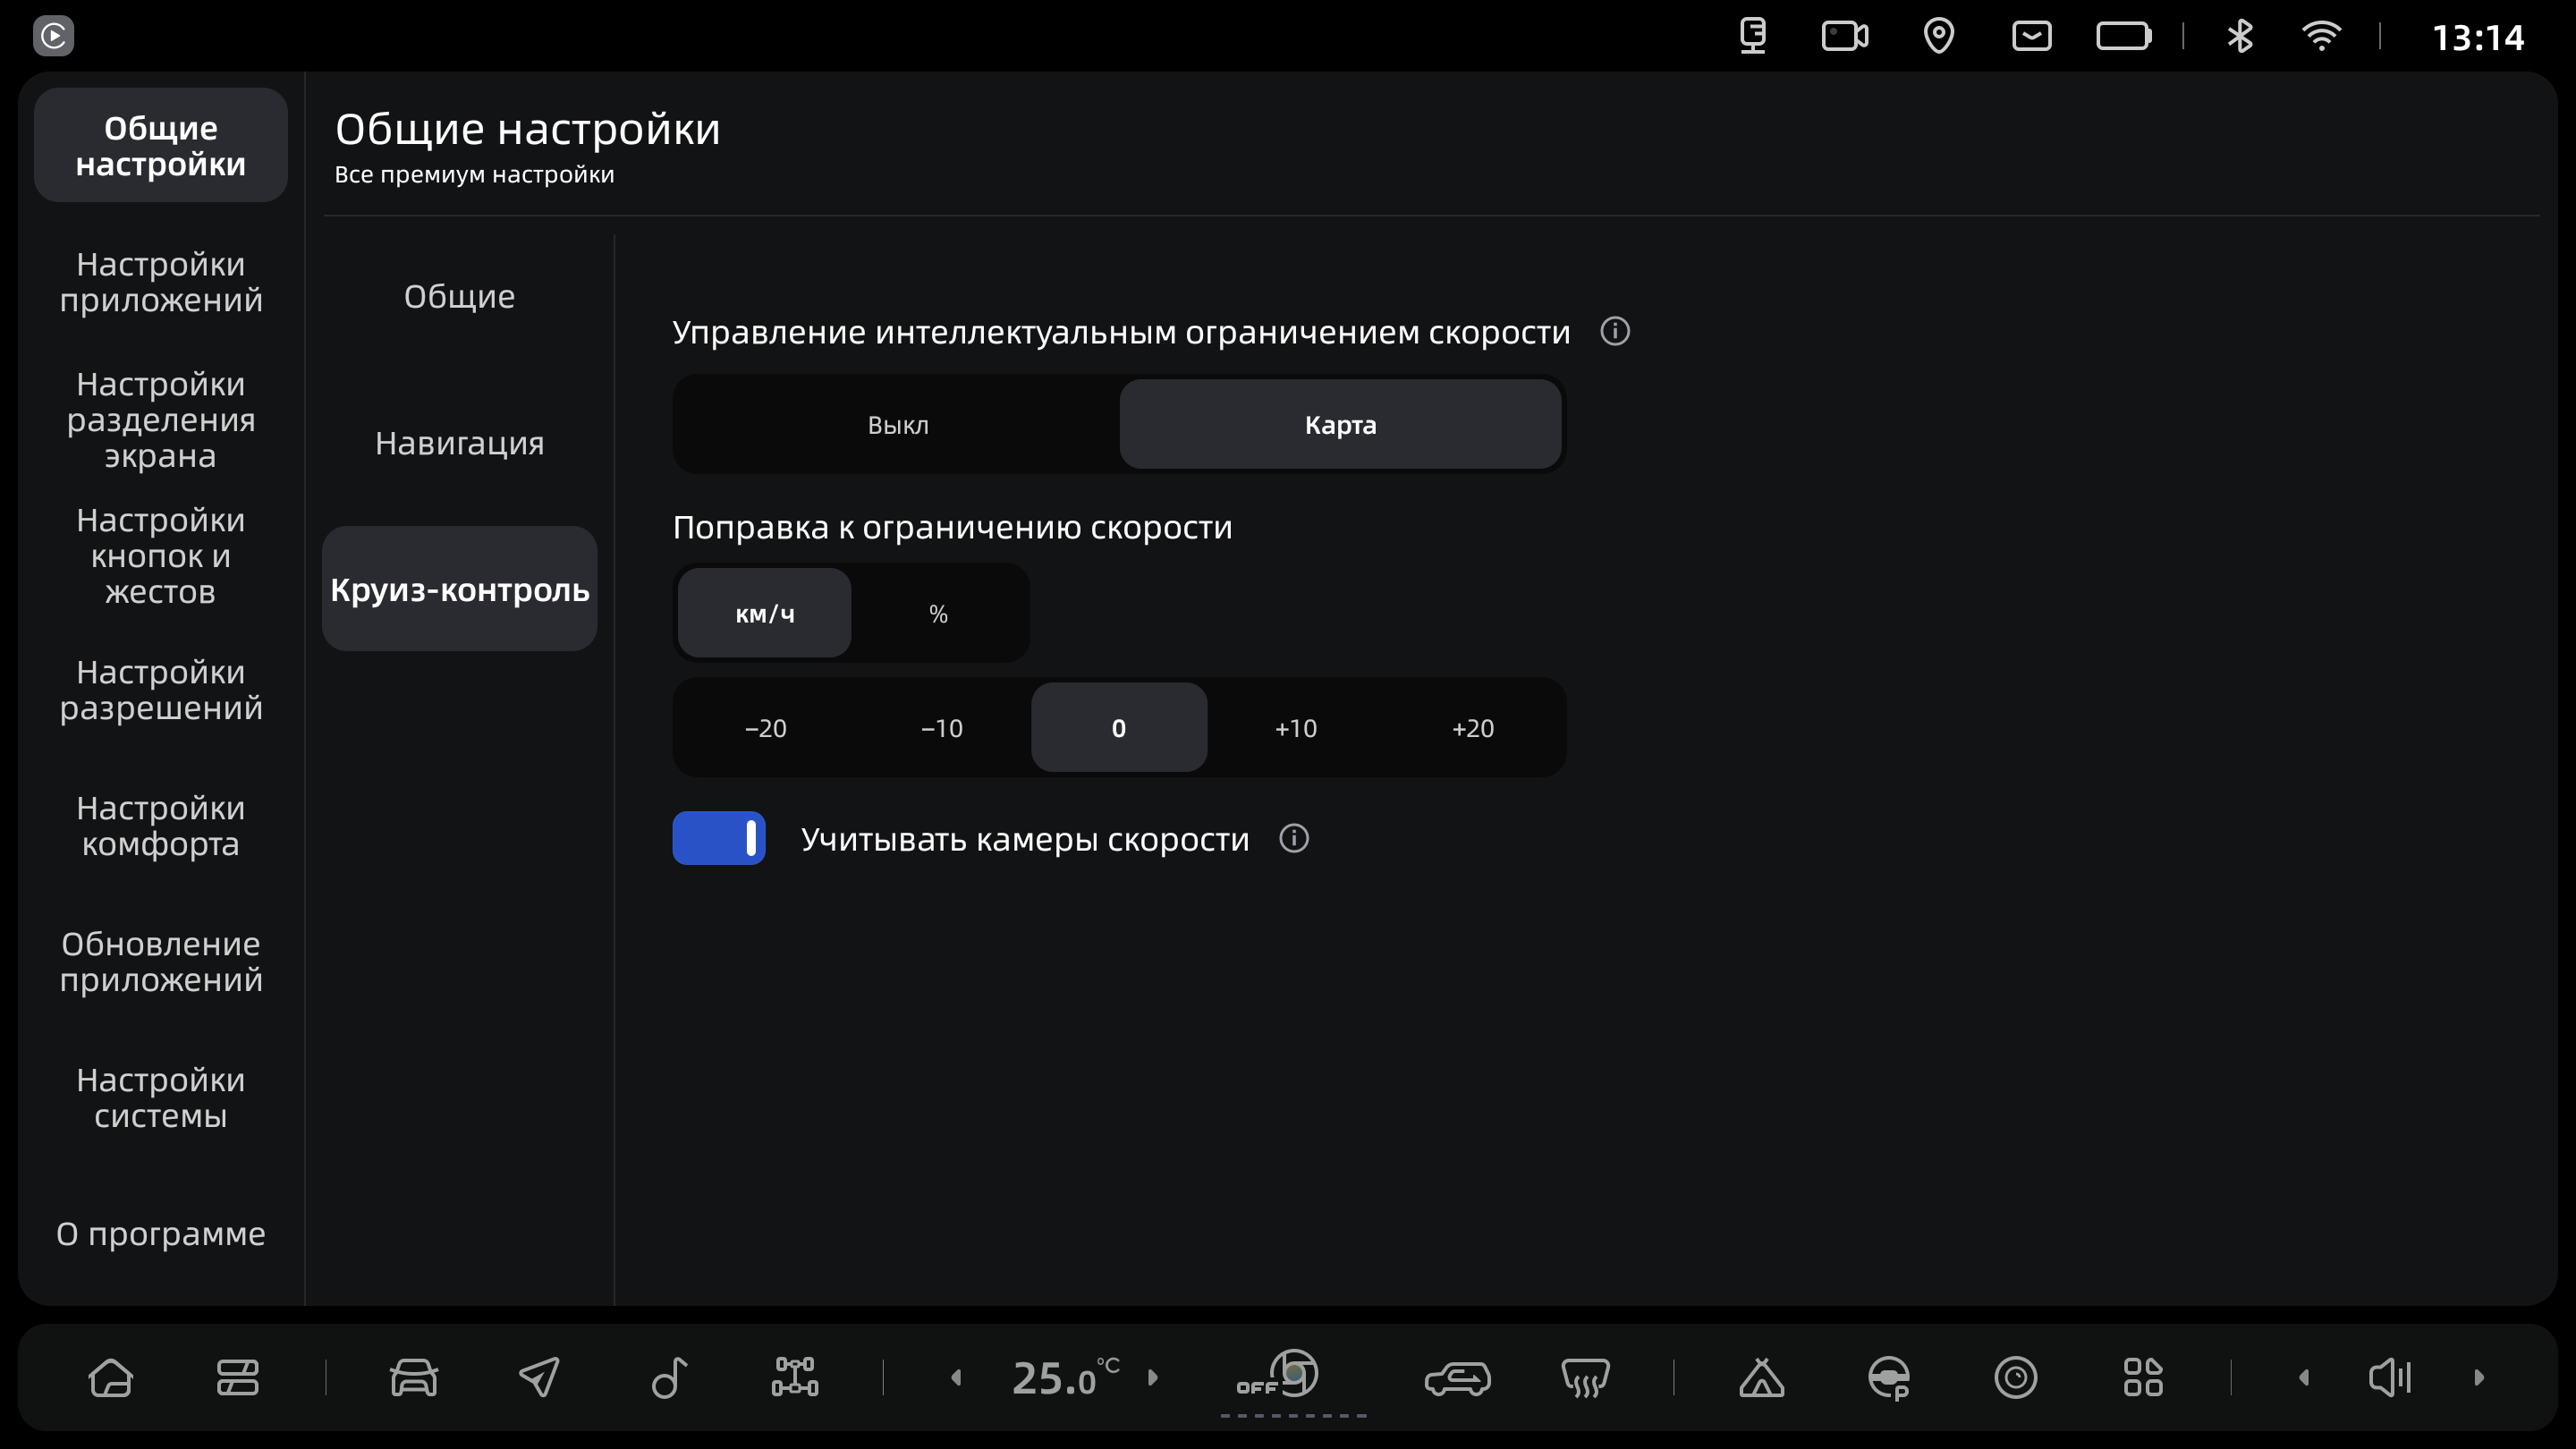
Task: Switch to the 'Навигация' sub-tab
Action: coord(459,443)
